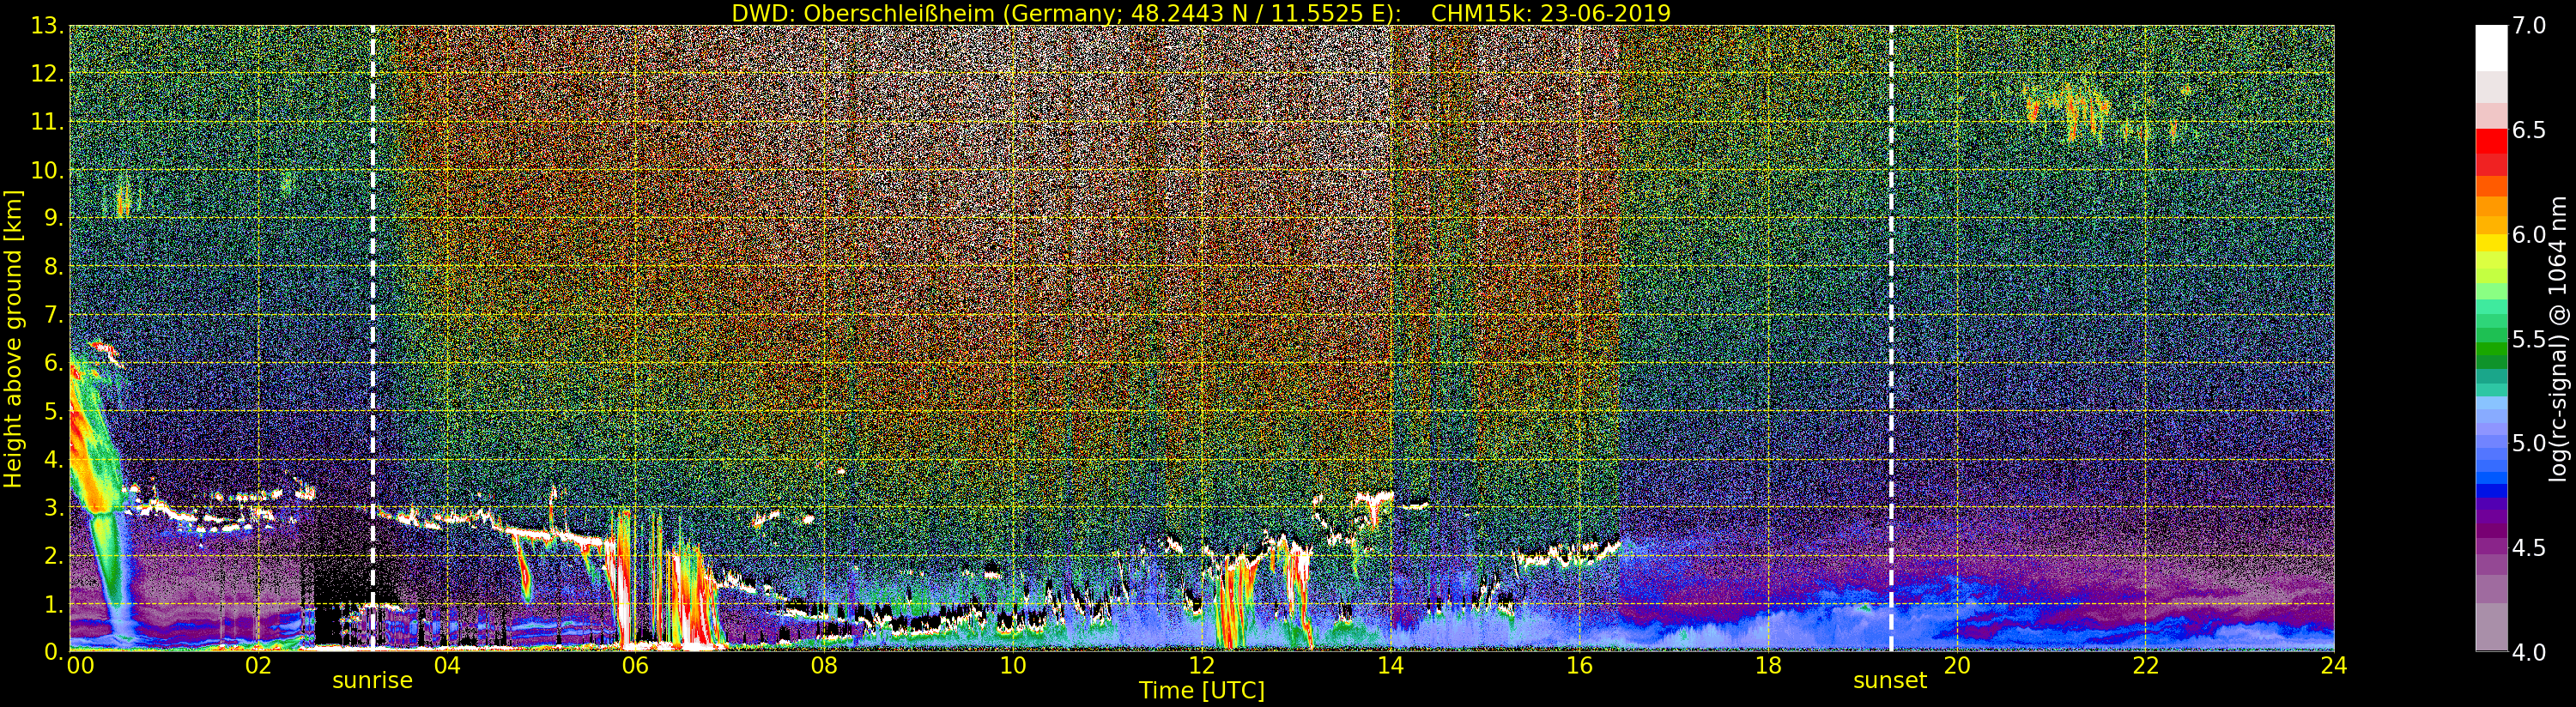
Task: Click the Time [UTC] axis title
Action: (1201, 691)
